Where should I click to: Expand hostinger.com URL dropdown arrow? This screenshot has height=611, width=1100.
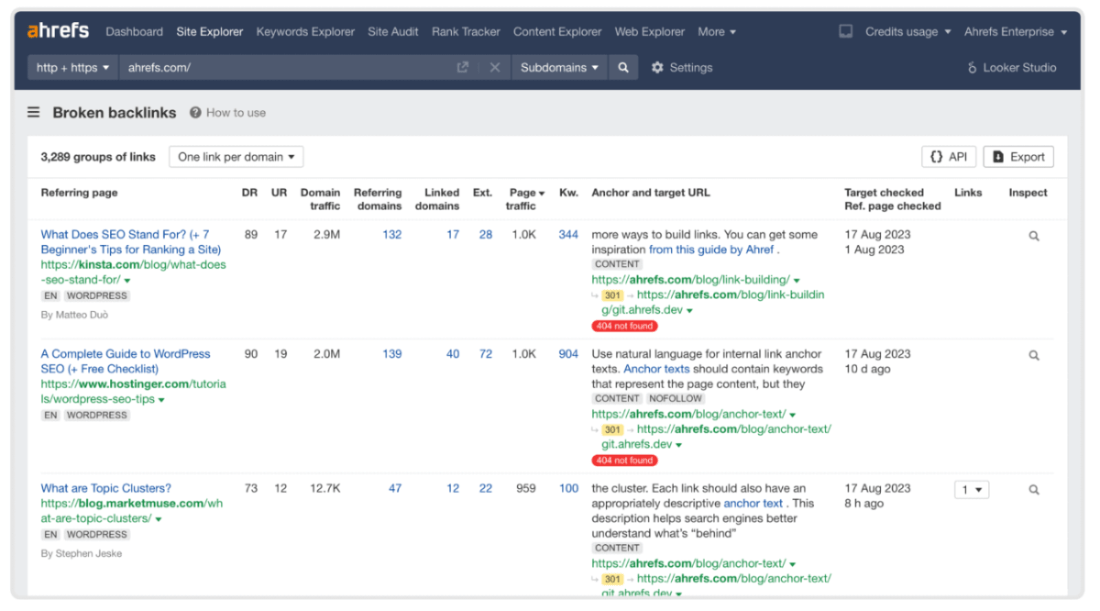161,400
